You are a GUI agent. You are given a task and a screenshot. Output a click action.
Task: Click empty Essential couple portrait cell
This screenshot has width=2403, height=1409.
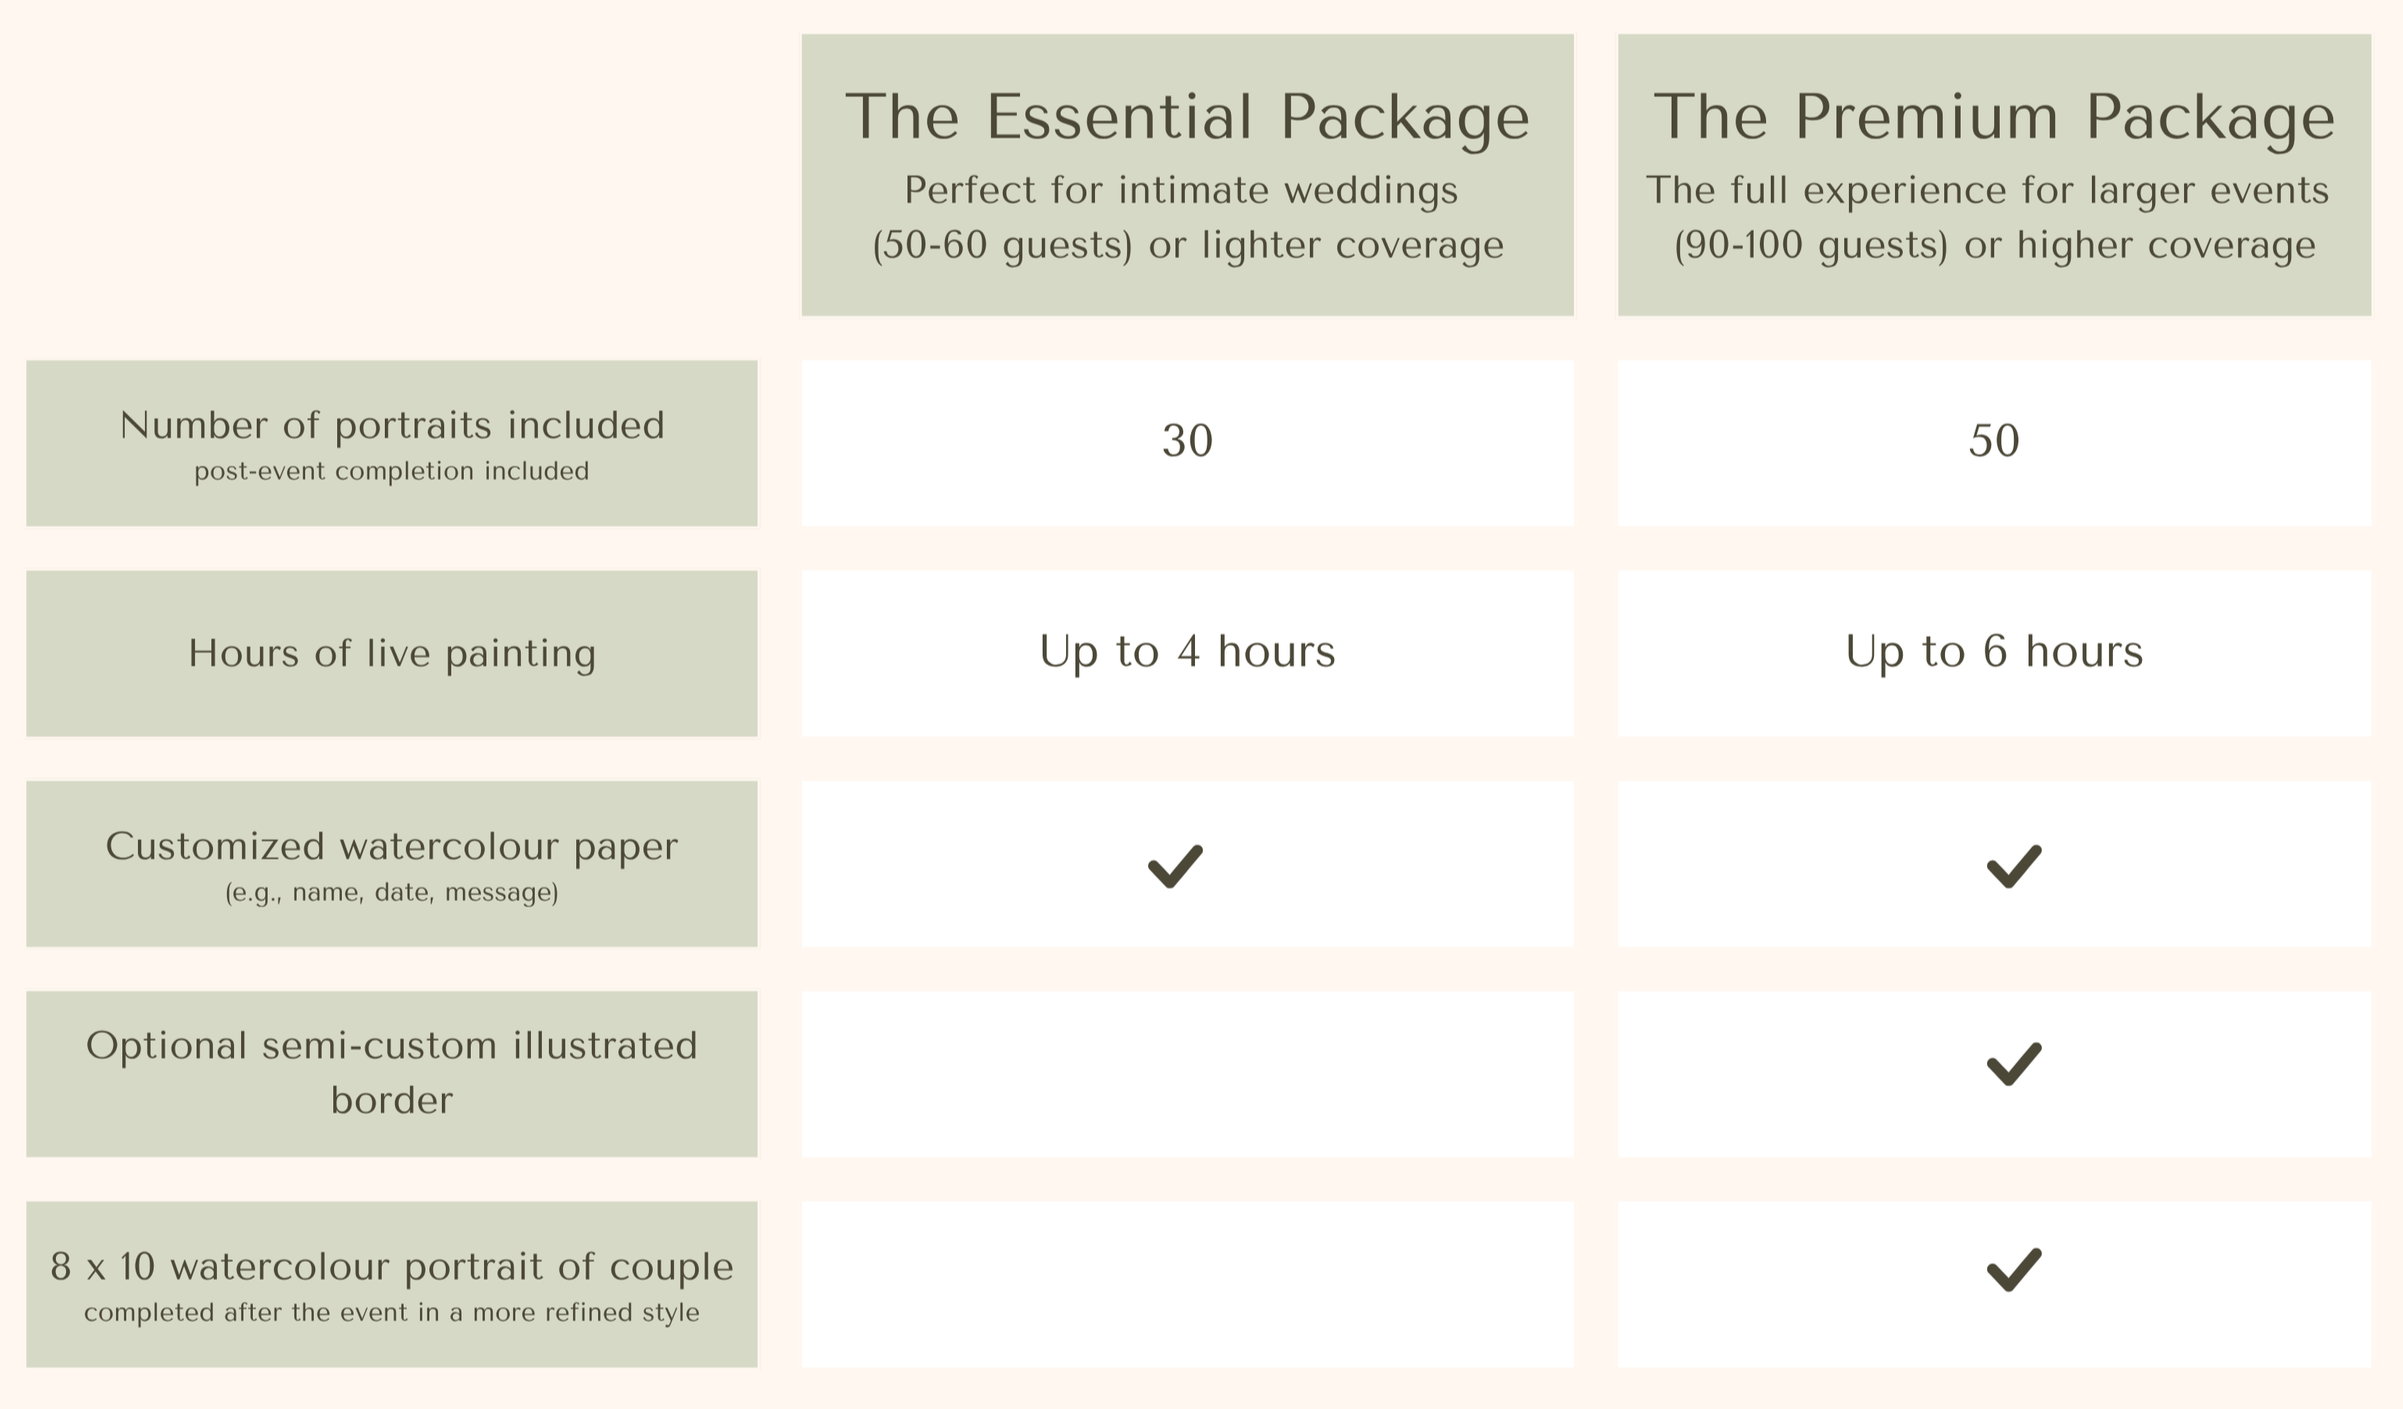(x=1187, y=1284)
